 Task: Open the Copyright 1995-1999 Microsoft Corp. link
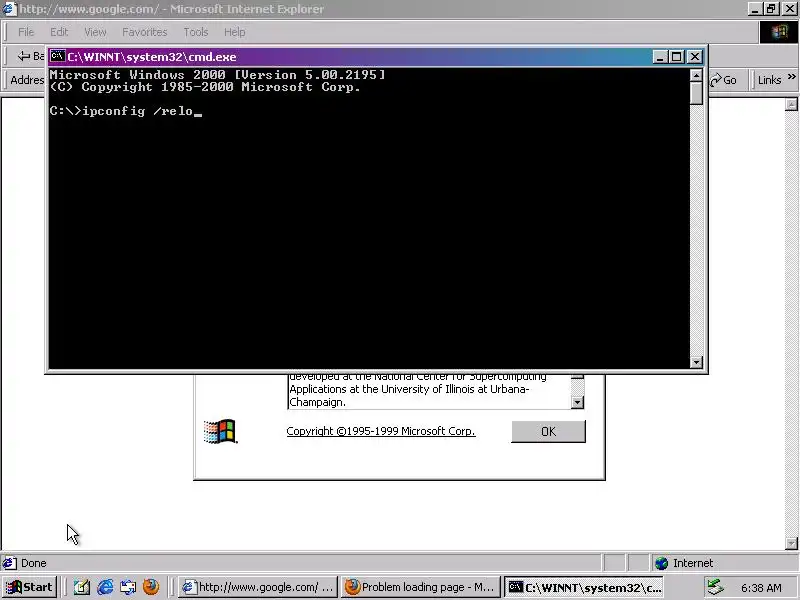(x=381, y=431)
